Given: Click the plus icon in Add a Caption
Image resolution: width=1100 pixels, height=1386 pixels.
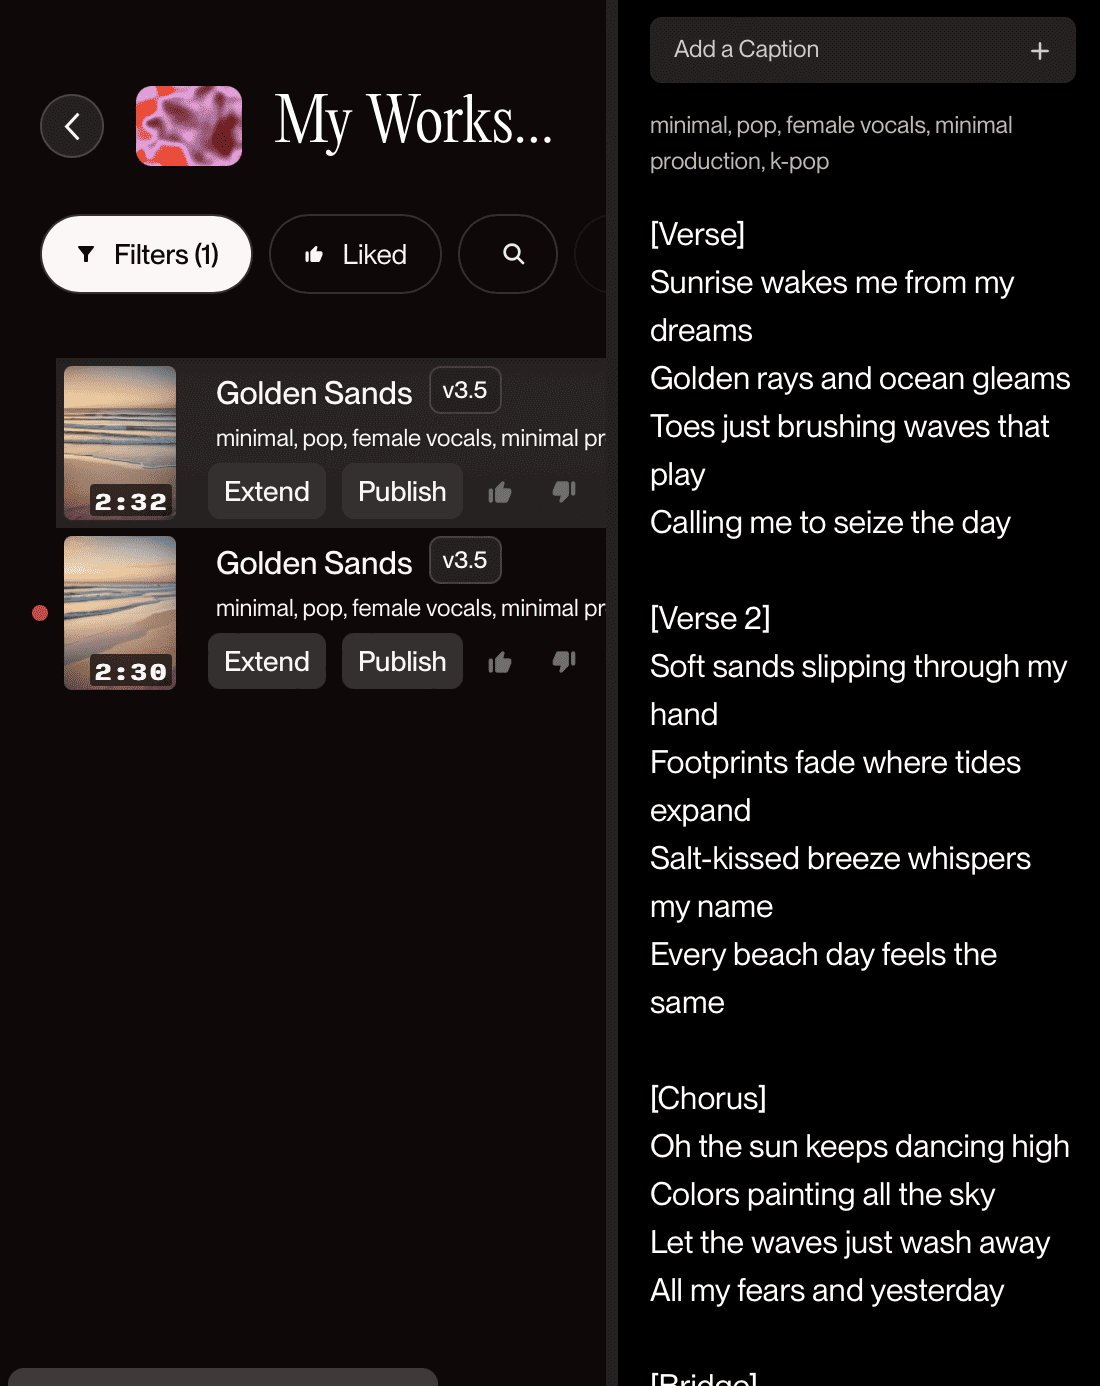Looking at the screenshot, I should point(1040,50).
